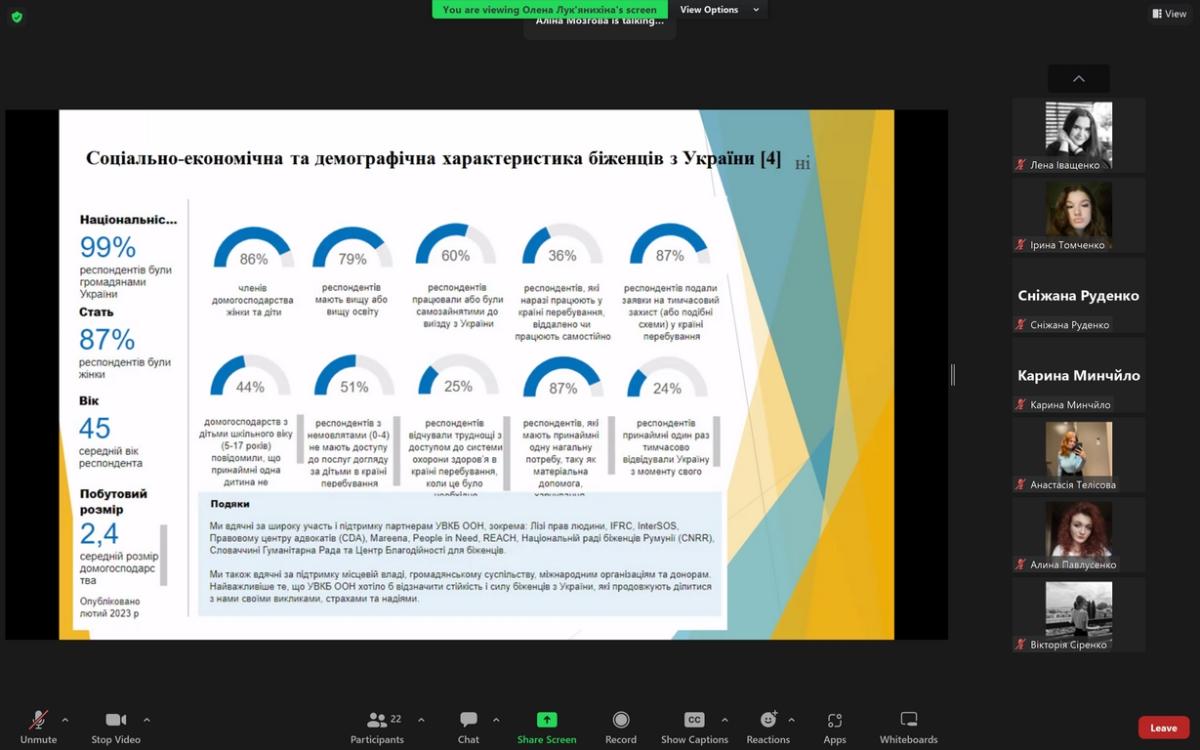Screen dimensions: 1200x750
Task: Toggle Show Captions
Action: pos(694,727)
